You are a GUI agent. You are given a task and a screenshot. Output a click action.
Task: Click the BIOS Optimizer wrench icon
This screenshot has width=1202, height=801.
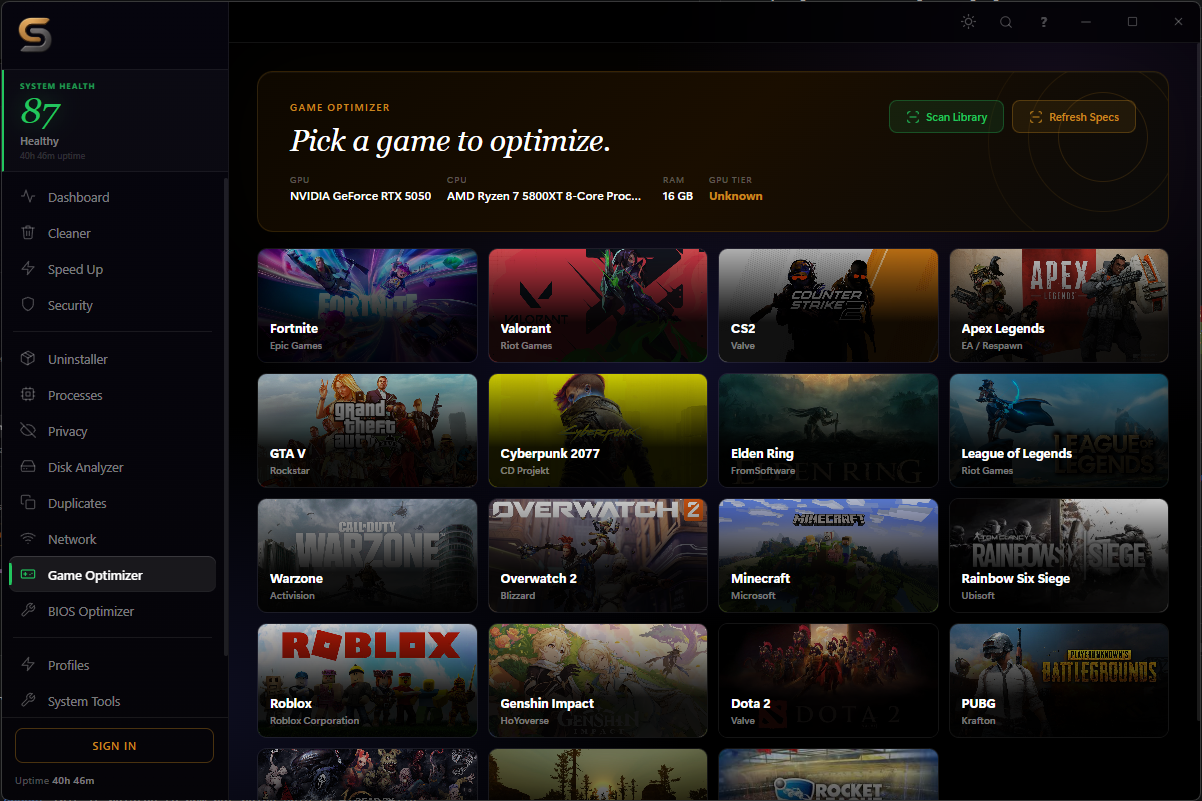(28, 611)
